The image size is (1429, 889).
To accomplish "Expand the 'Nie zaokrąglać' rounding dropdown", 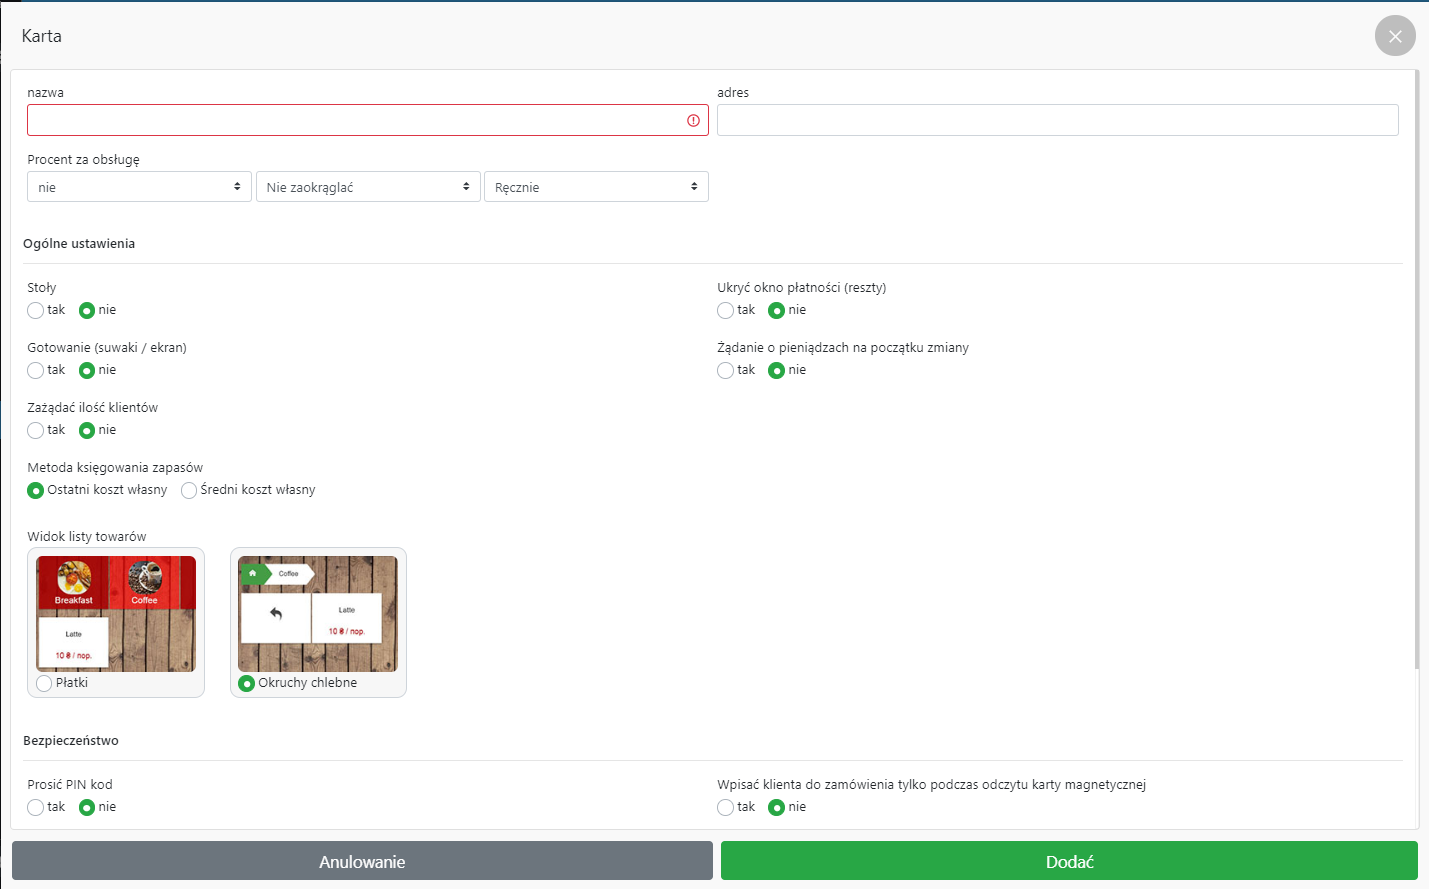I will 367,187.
